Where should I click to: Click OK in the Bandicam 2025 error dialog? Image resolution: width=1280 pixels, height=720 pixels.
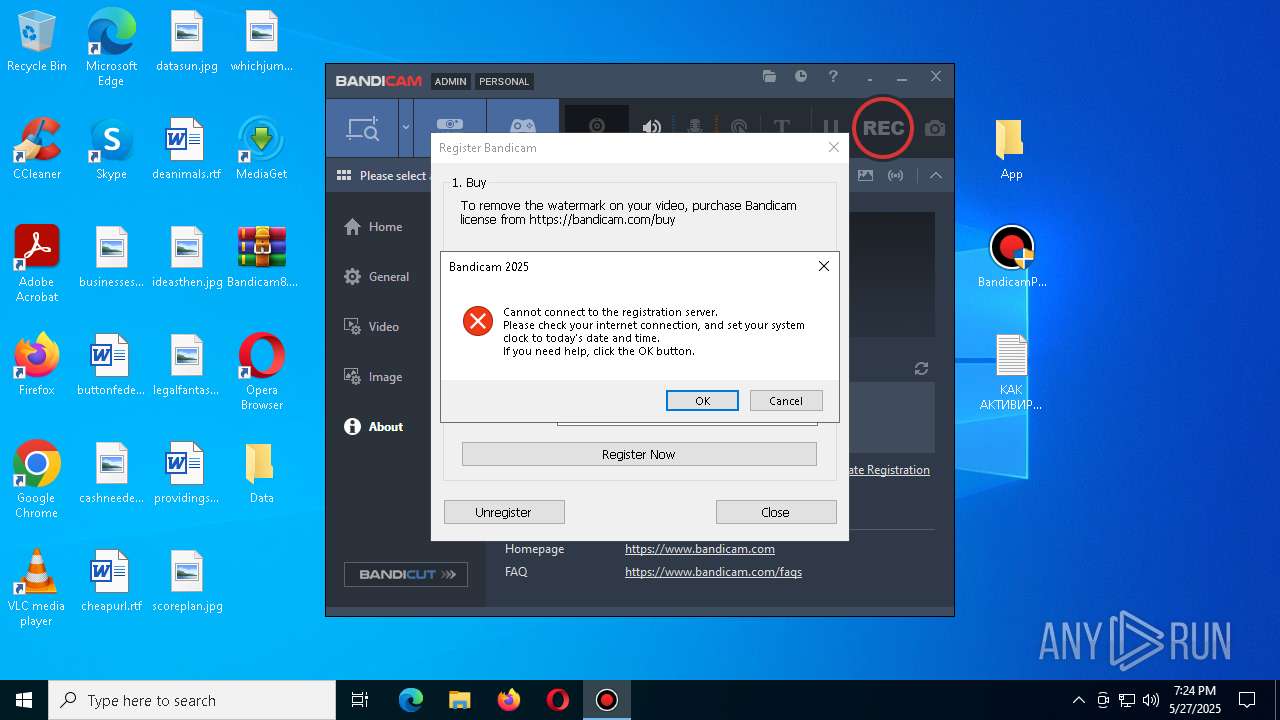coord(702,400)
